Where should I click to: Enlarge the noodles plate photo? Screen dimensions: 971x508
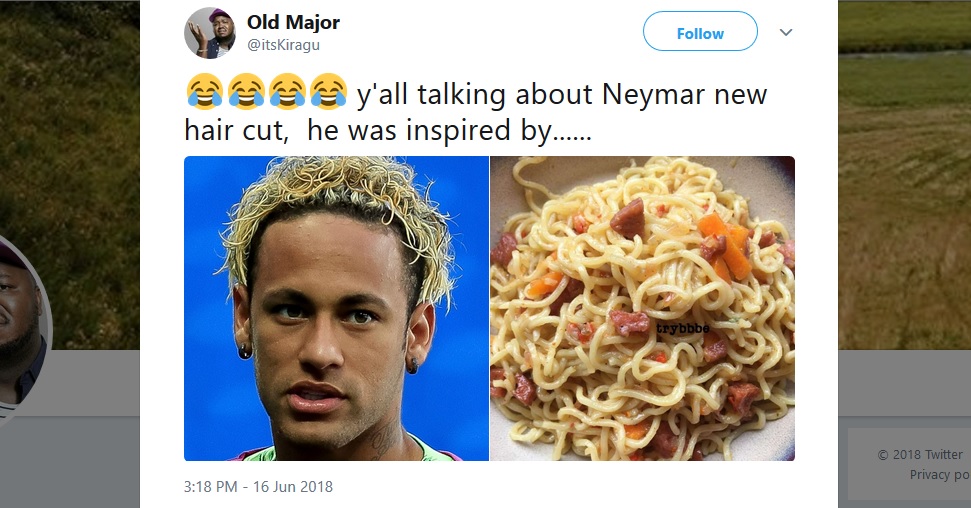point(642,309)
